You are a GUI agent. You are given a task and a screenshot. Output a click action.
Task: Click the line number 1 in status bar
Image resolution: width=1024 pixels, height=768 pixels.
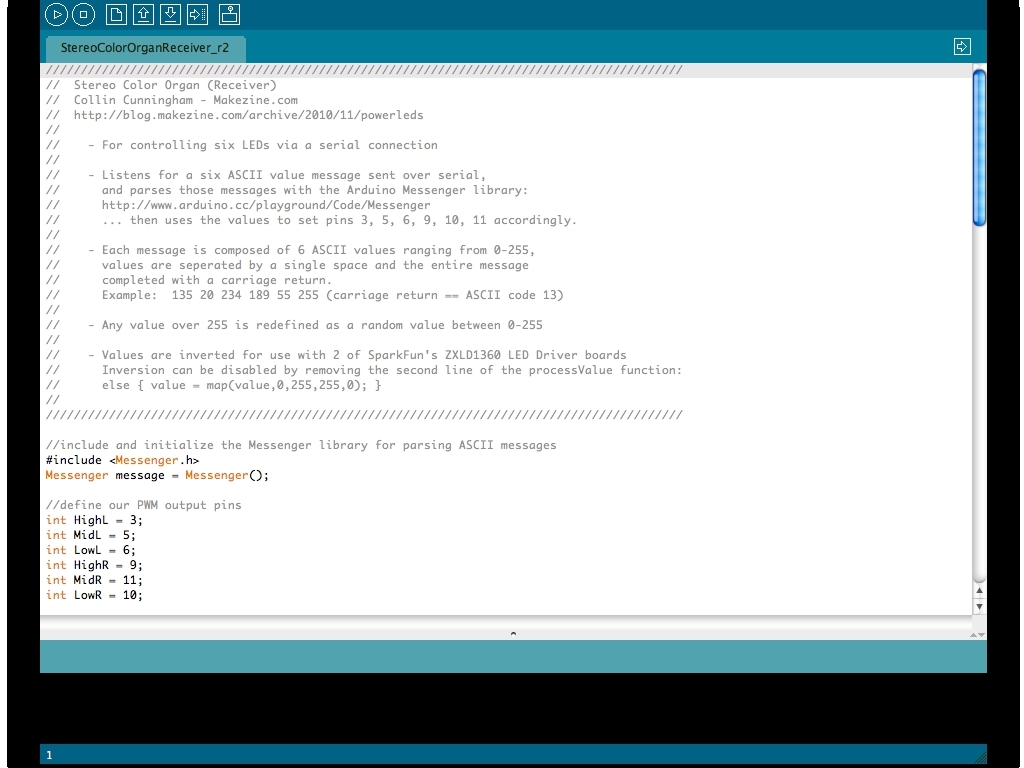coord(49,755)
